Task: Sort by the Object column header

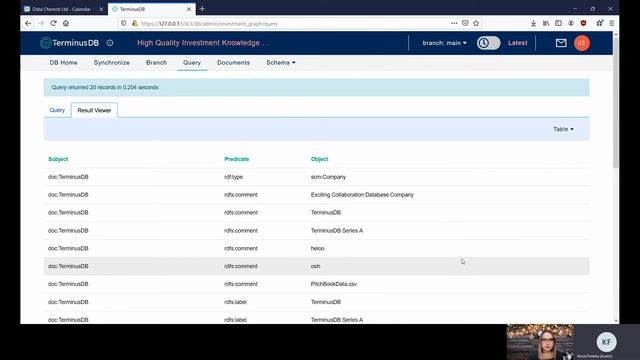Action: 319,159
